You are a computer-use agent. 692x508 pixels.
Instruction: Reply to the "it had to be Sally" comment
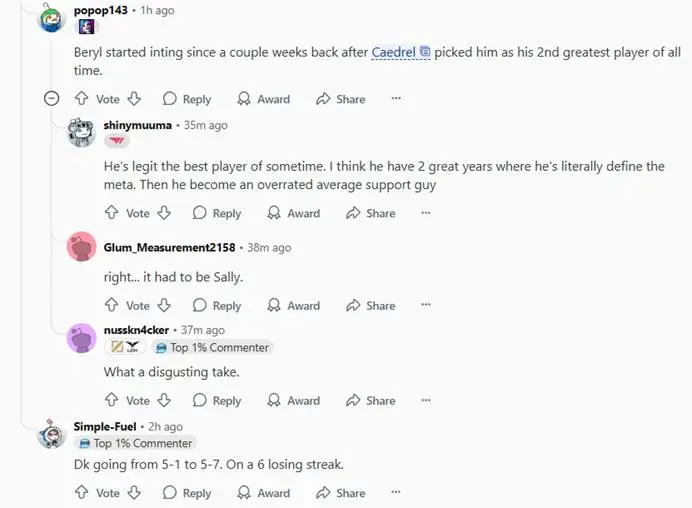click(217, 305)
